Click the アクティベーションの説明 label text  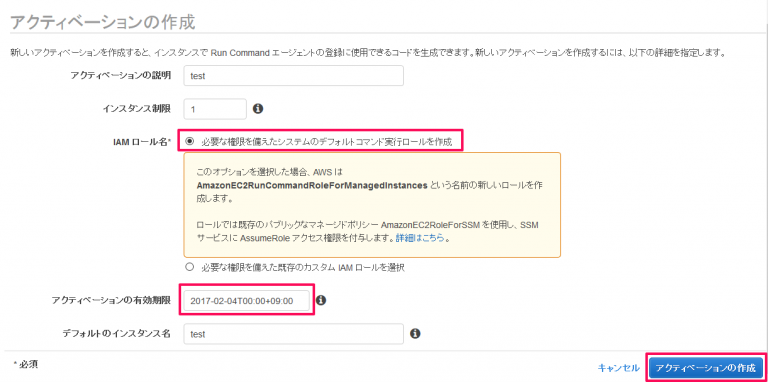click(x=120, y=75)
